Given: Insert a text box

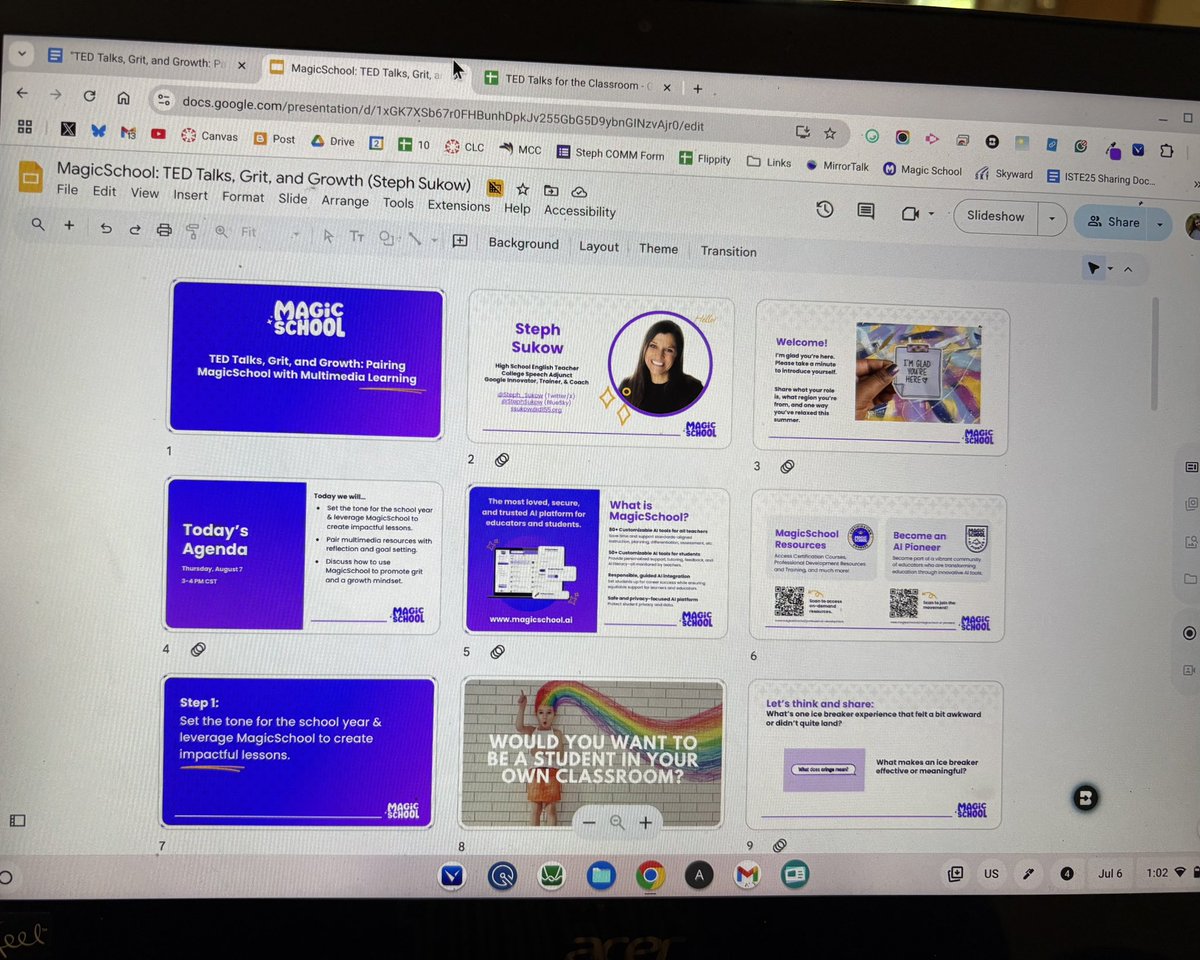Looking at the screenshot, I should tap(357, 237).
